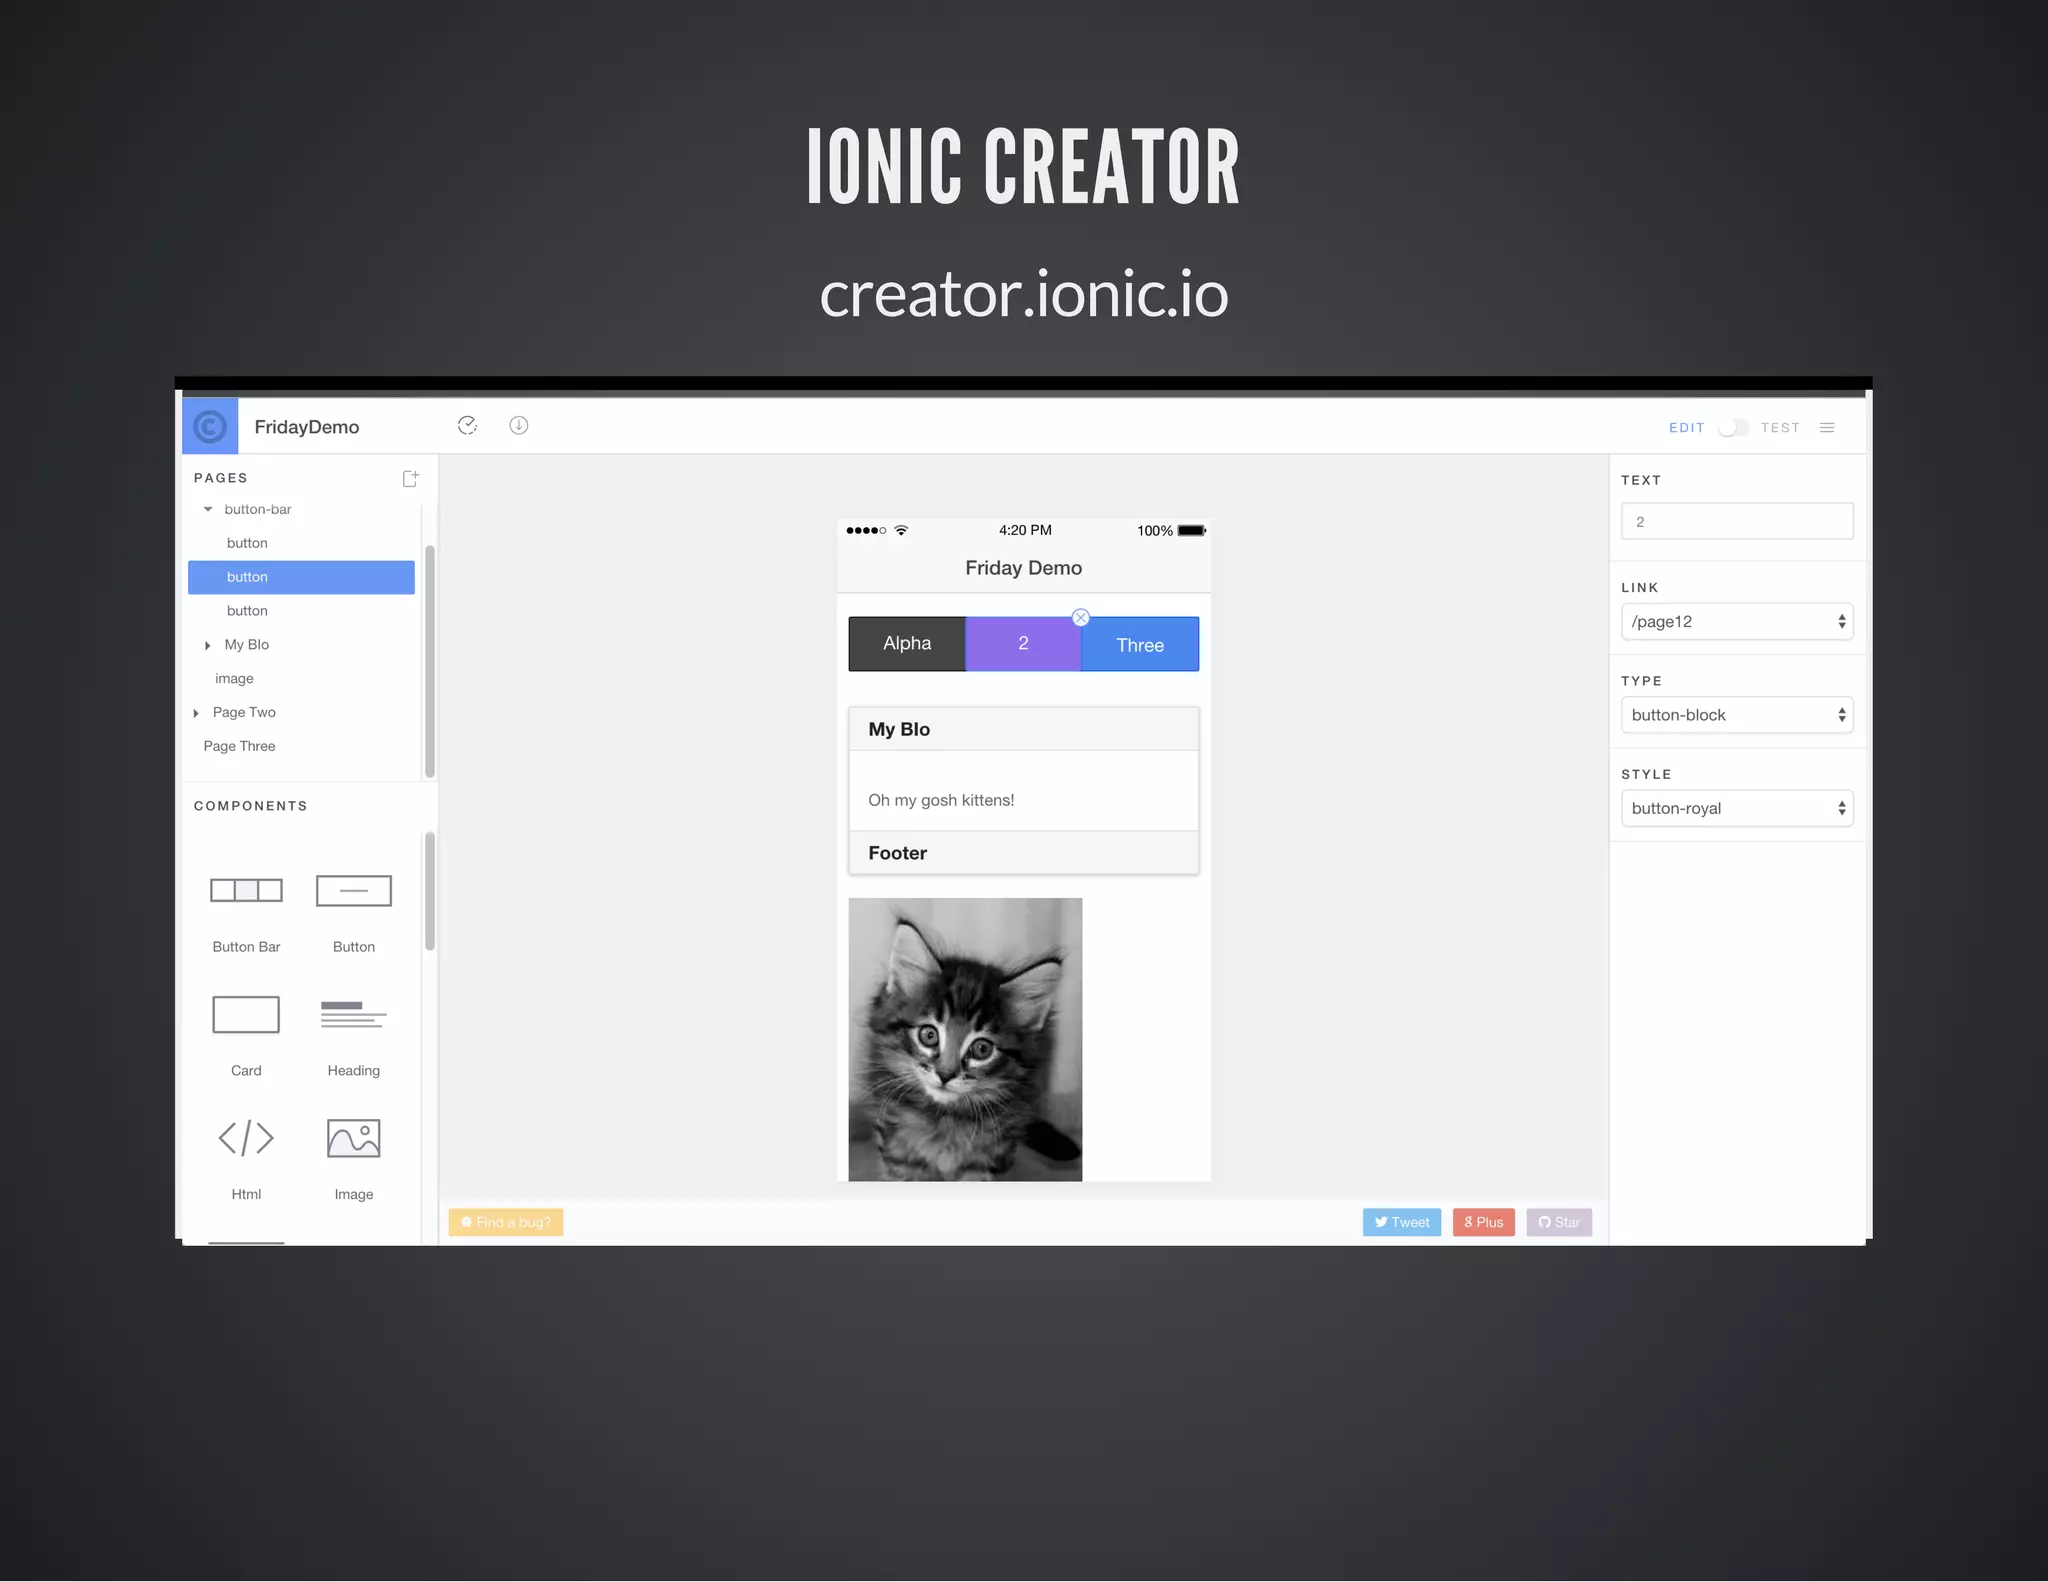Open the Type dropdown button-block
Viewport: 2048px width, 1582px height.
click(x=1737, y=716)
